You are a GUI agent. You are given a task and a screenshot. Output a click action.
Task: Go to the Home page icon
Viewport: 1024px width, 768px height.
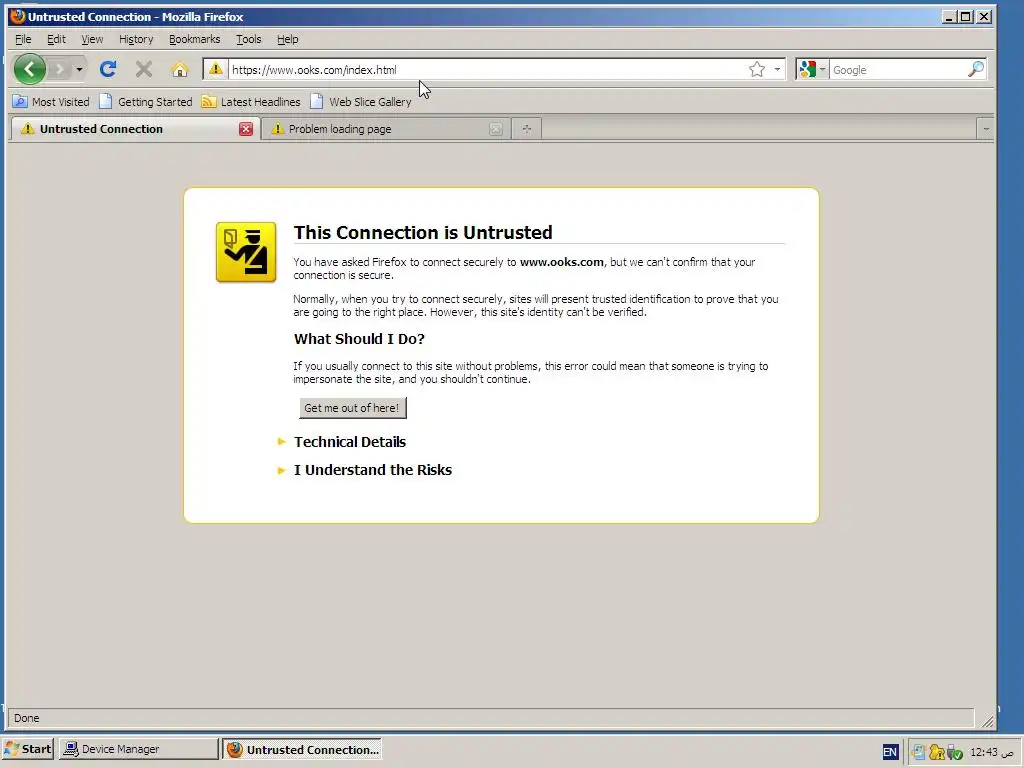coord(180,69)
